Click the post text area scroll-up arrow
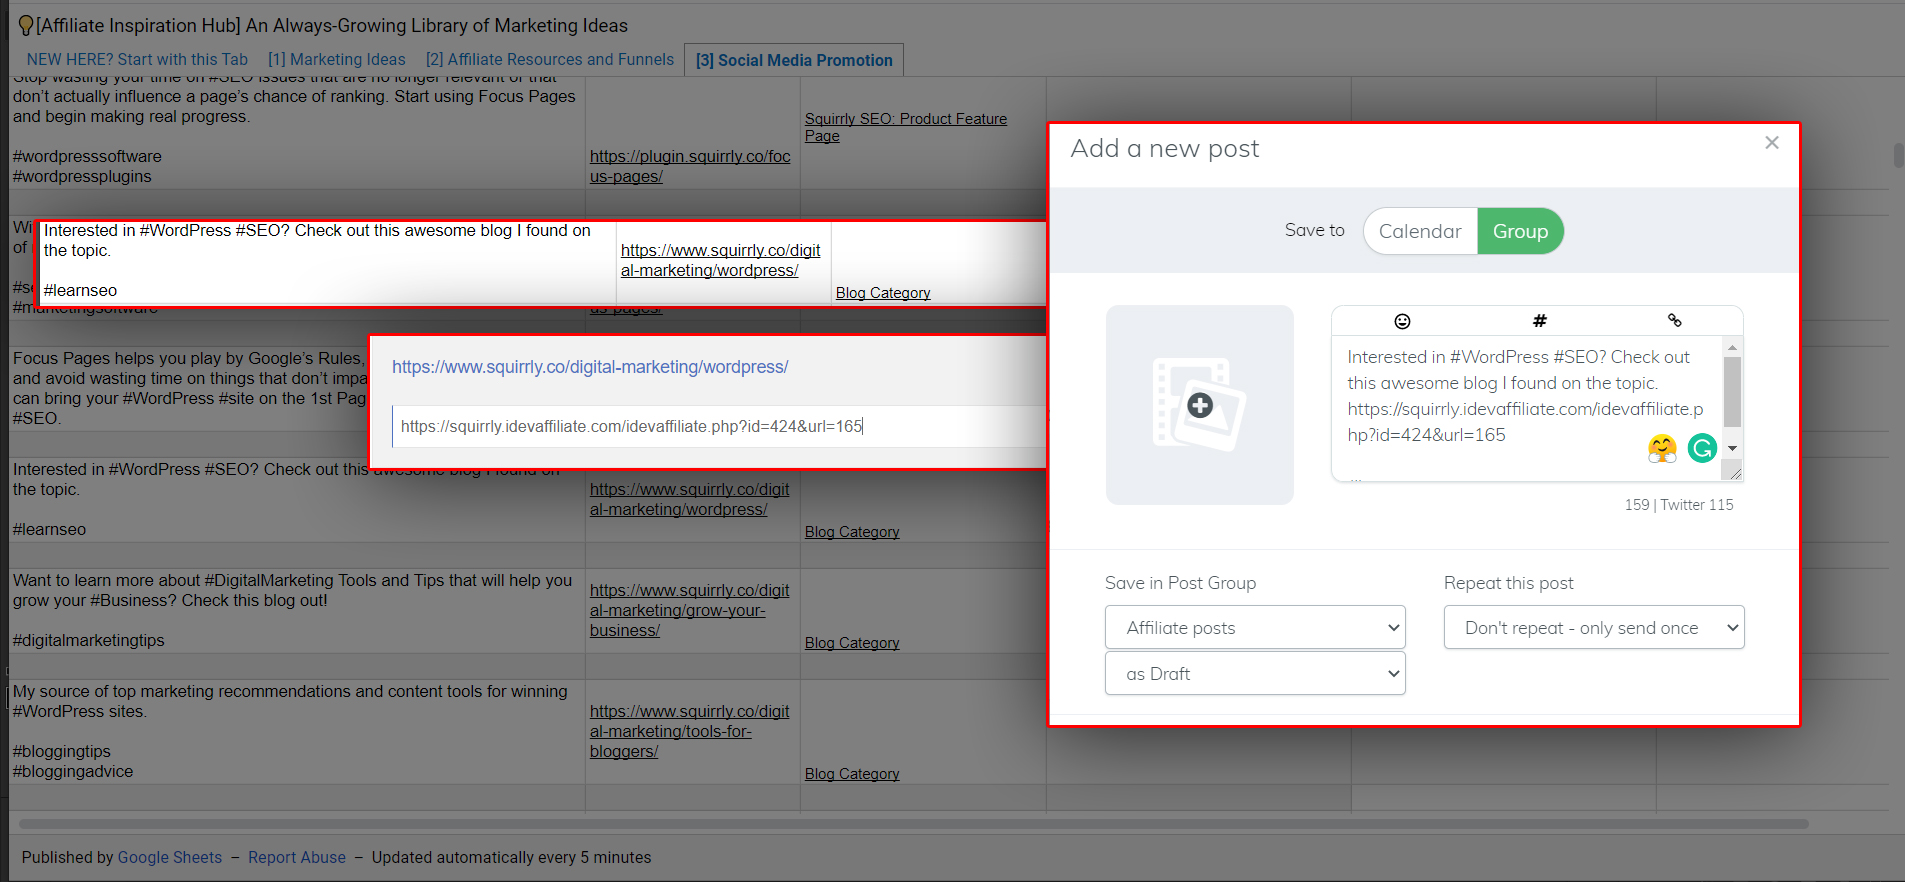 tap(1733, 347)
